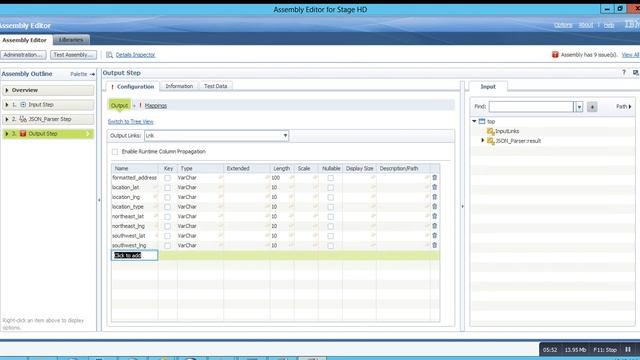This screenshot has height=360, width=640.
Task: Remove location_lng column via trash icon
Action: coord(434,197)
